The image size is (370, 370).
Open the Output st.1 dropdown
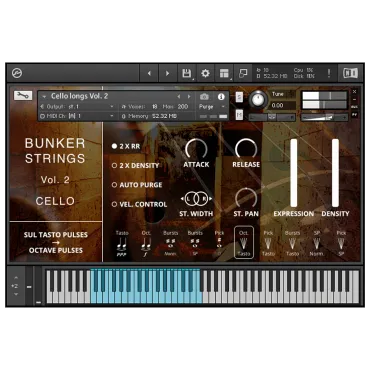coord(77,107)
